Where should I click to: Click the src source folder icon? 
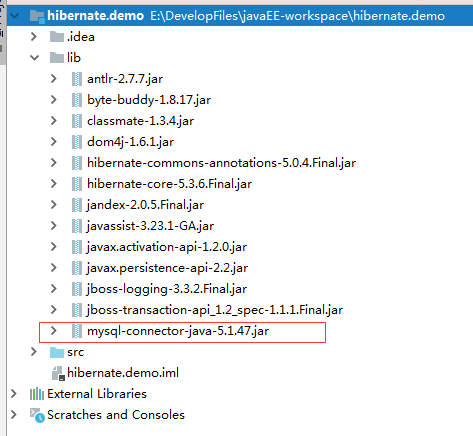57,352
